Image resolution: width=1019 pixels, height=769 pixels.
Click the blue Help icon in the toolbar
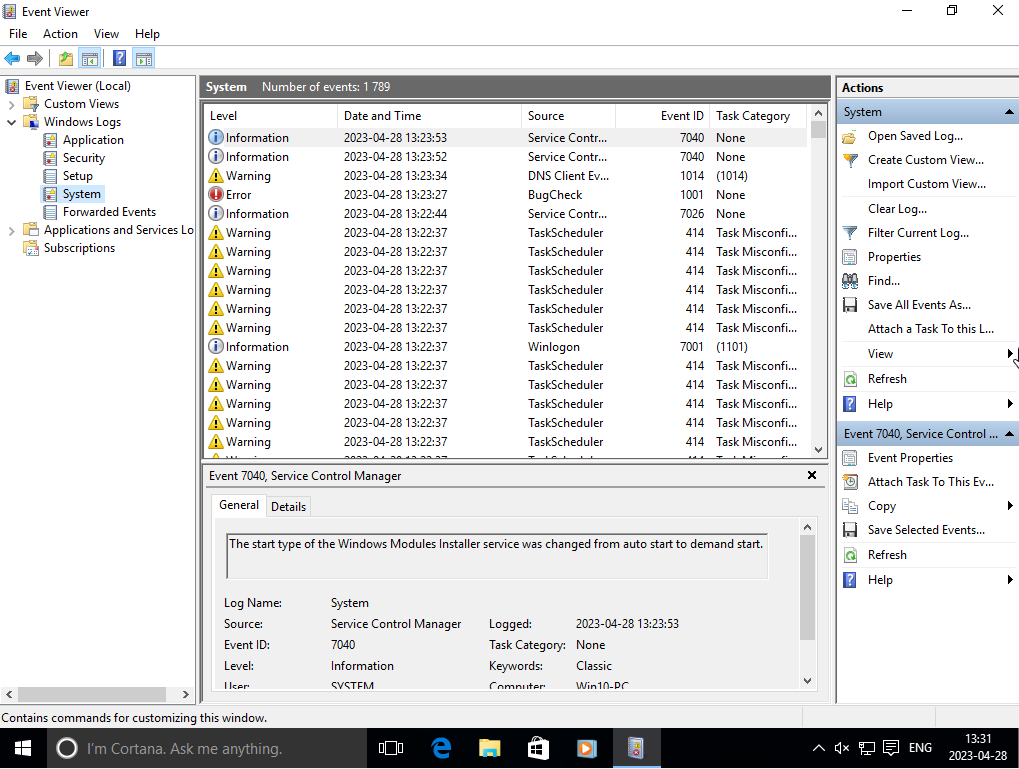(x=119, y=59)
